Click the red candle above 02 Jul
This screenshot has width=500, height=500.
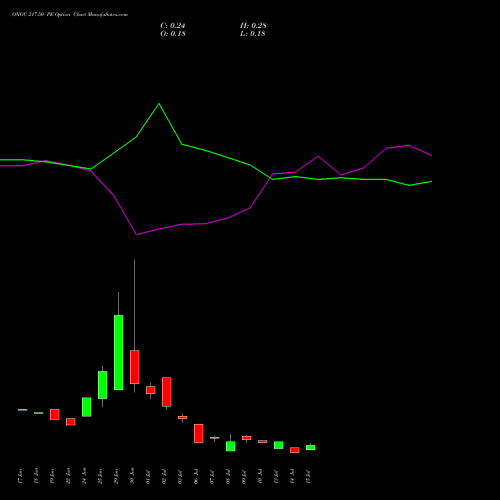(x=167, y=392)
